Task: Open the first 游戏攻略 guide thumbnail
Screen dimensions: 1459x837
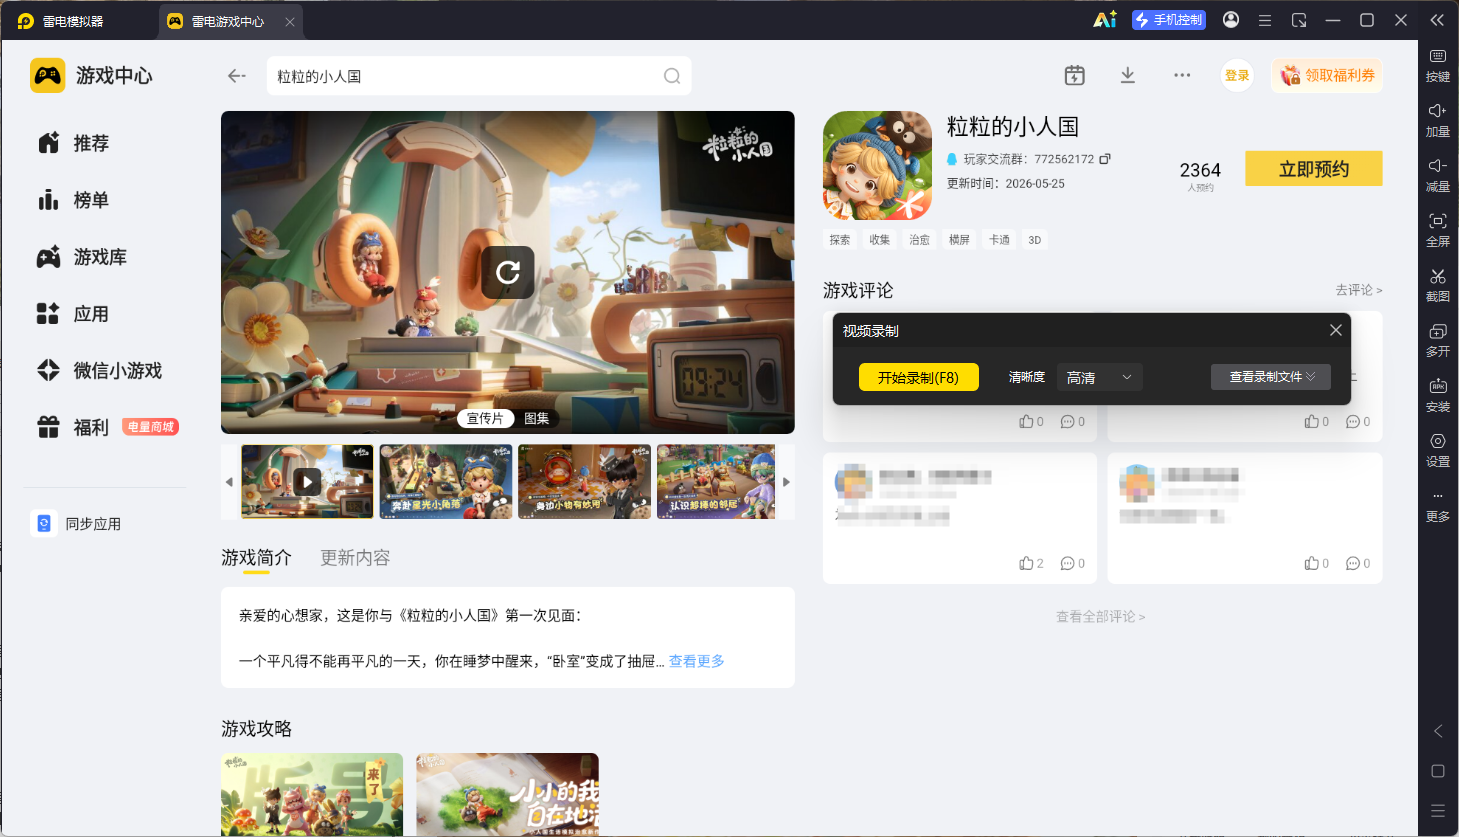Action: [312, 795]
